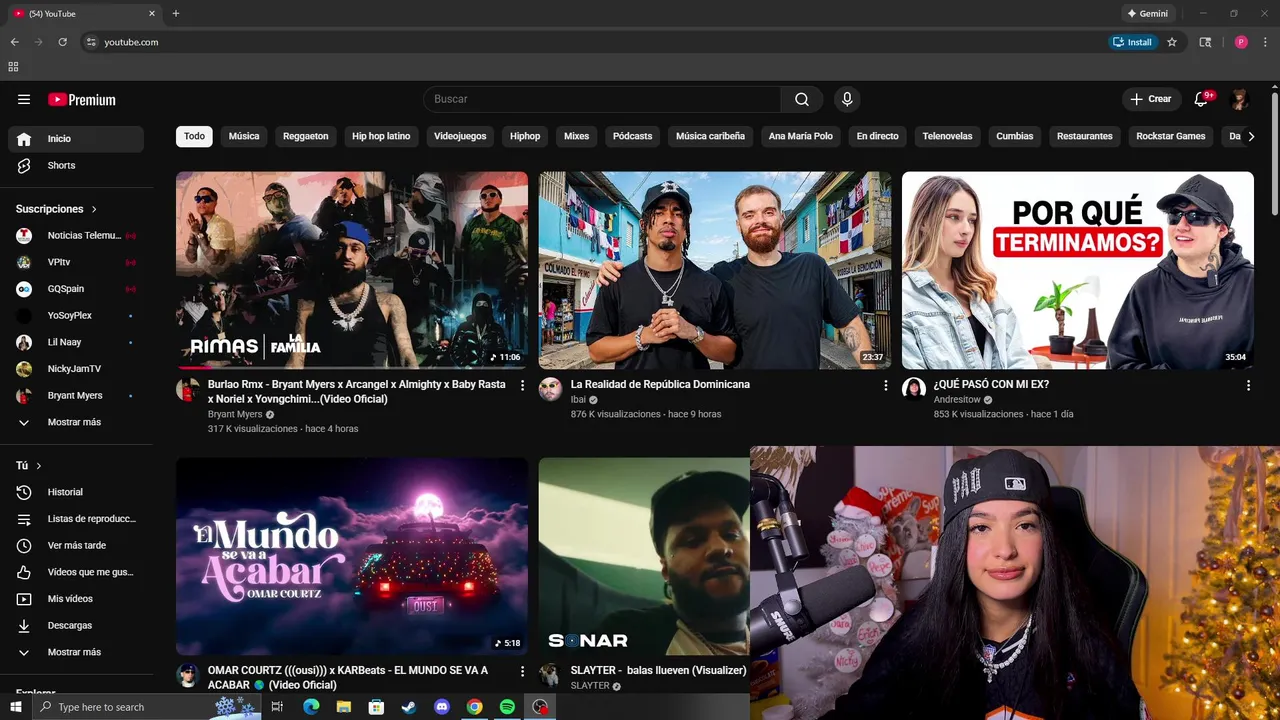
Task: Open the Ibai channel name link
Action: click(x=578, y=399)
